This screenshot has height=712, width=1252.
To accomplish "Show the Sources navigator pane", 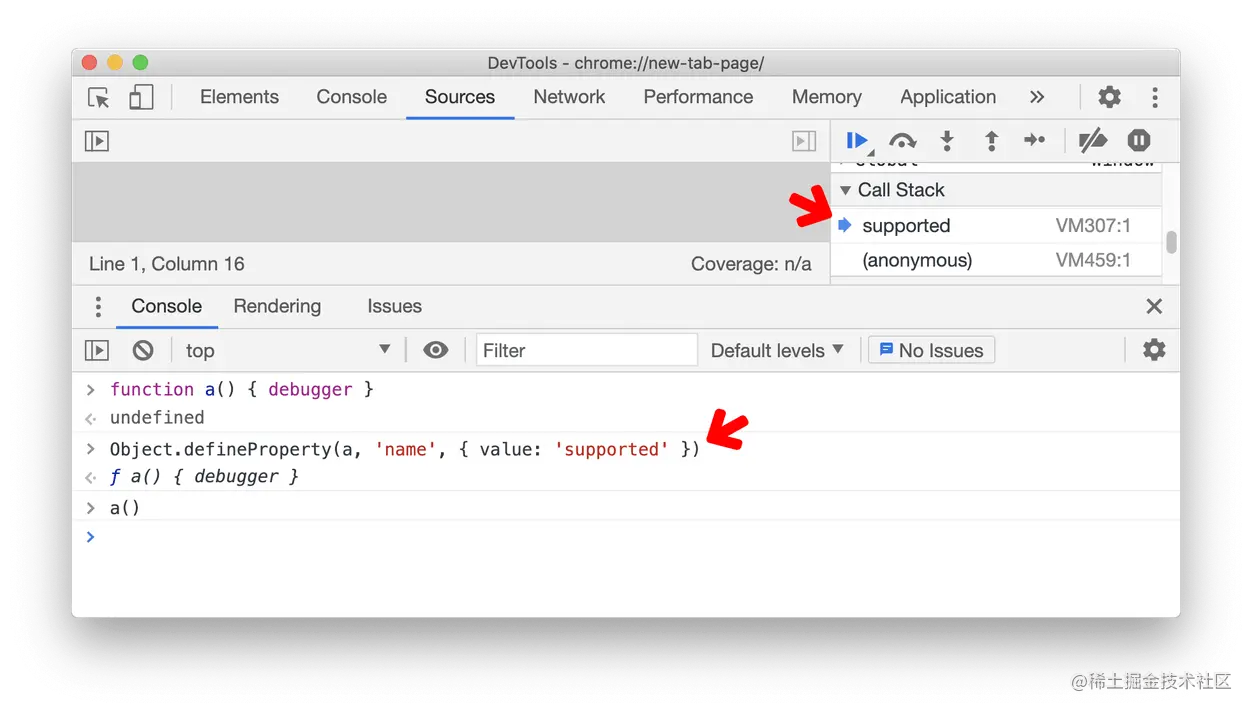I will pos(97,141).
